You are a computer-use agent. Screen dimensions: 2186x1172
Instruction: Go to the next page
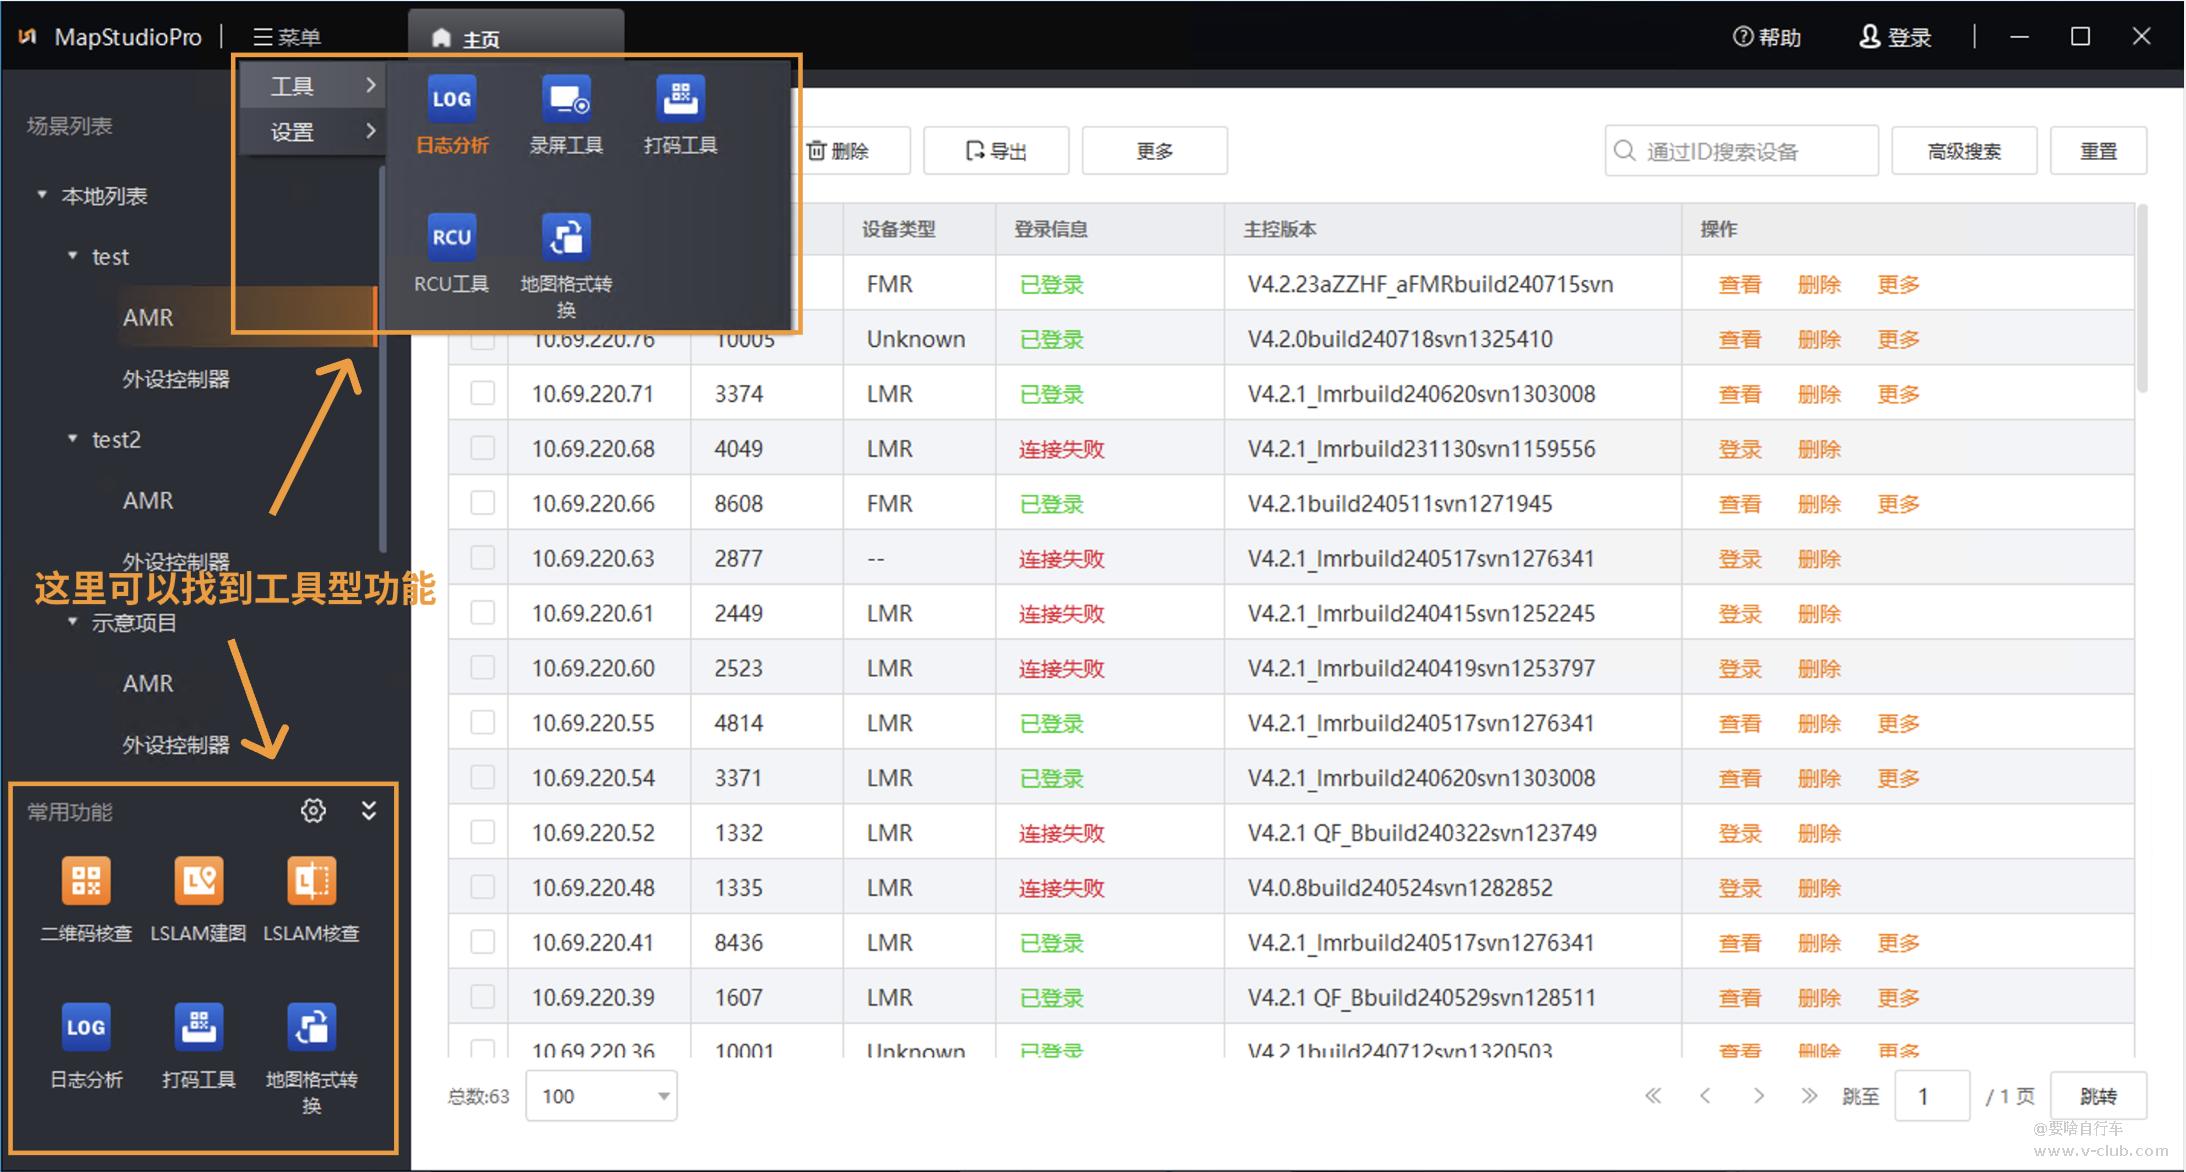[x=1758, y=1096]
